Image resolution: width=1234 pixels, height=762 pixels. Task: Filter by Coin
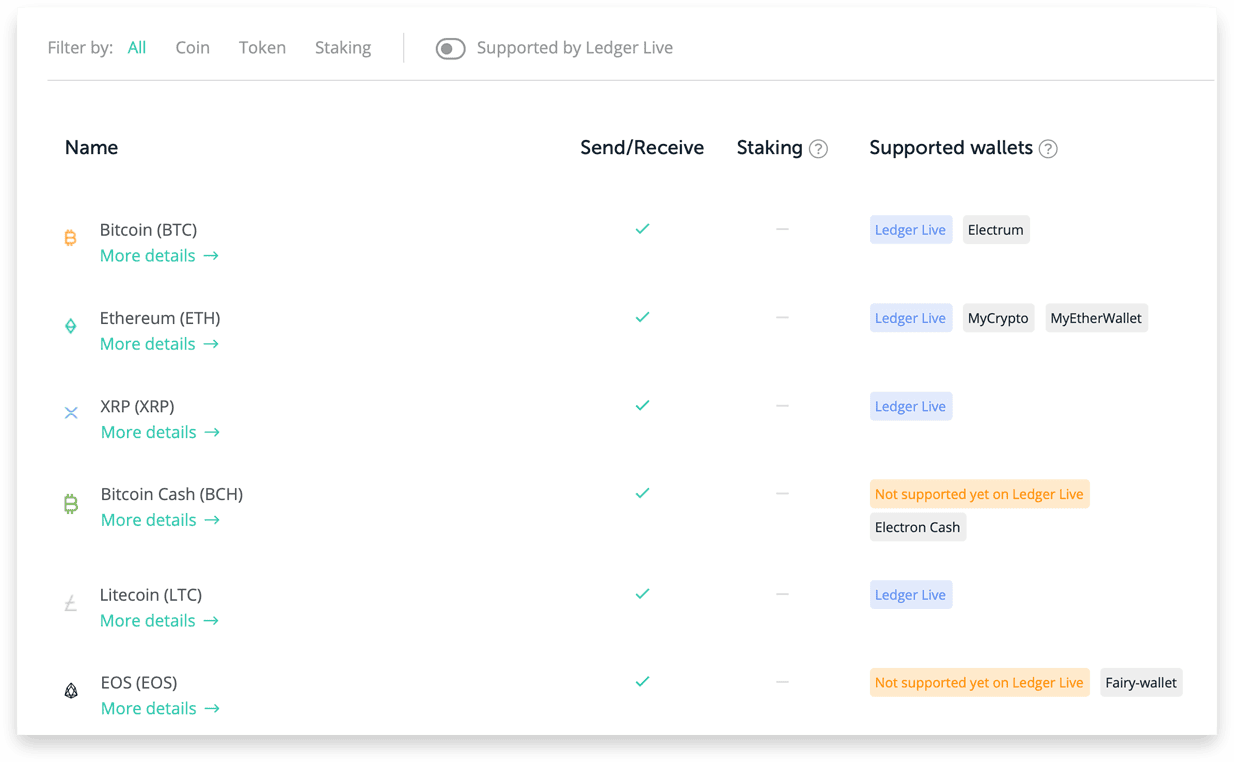pos(193,47)
